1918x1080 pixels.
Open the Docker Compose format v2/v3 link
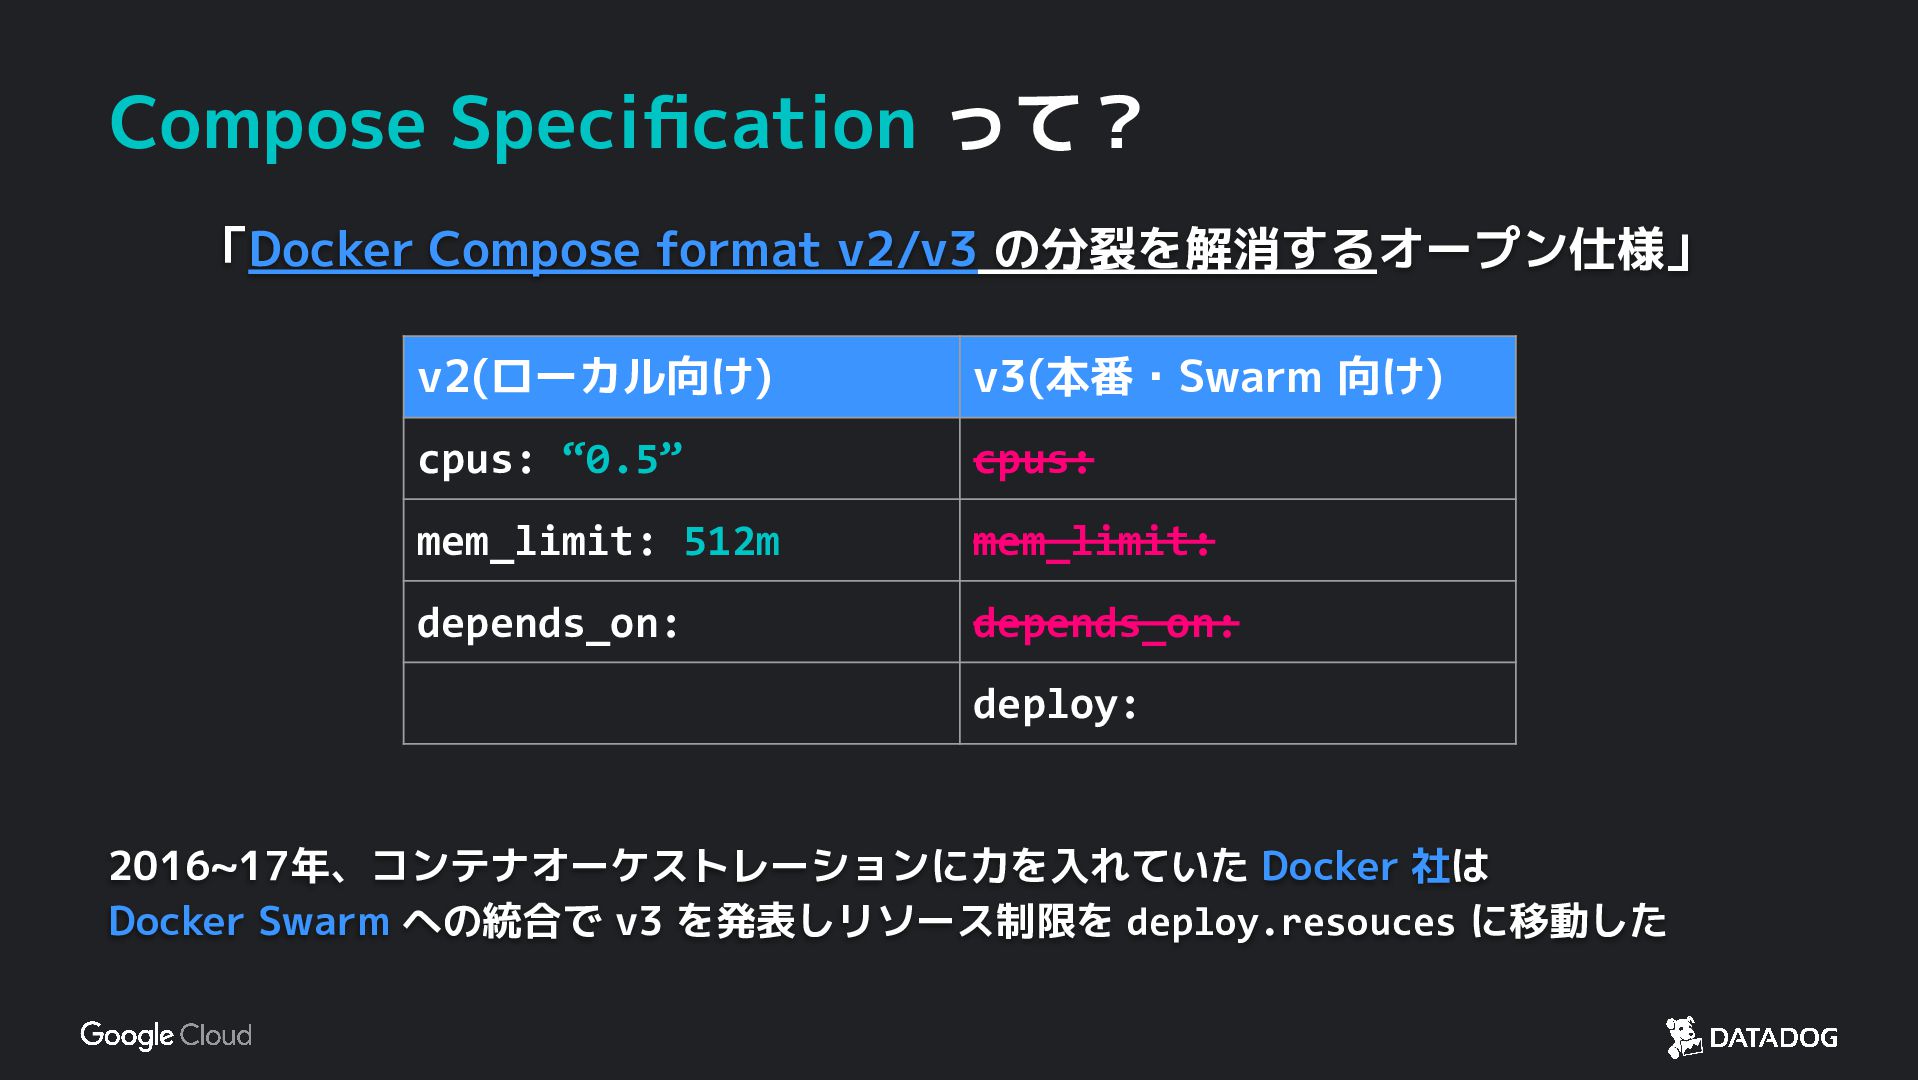click(612, 250)
